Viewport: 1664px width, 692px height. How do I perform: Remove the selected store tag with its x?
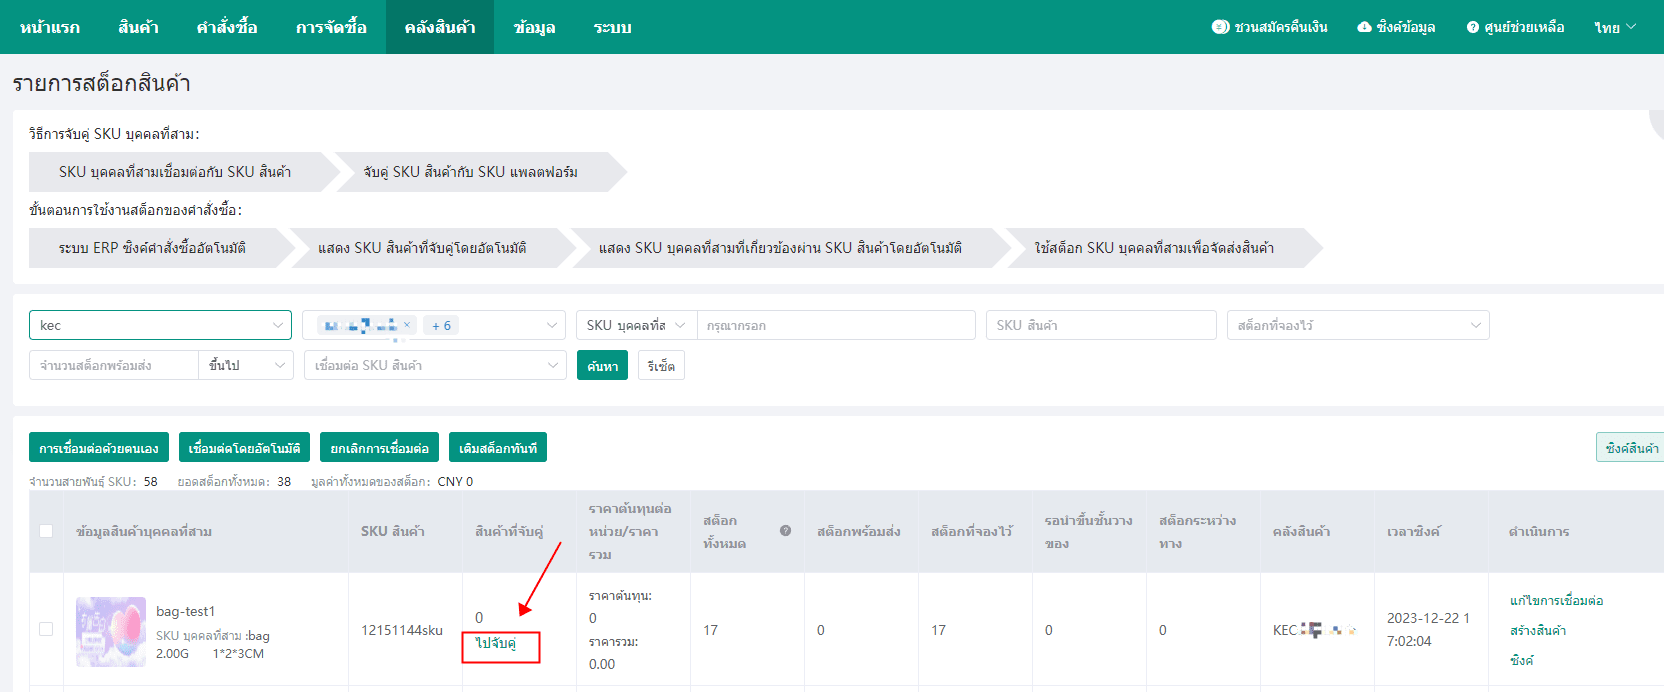pos(407,325)
